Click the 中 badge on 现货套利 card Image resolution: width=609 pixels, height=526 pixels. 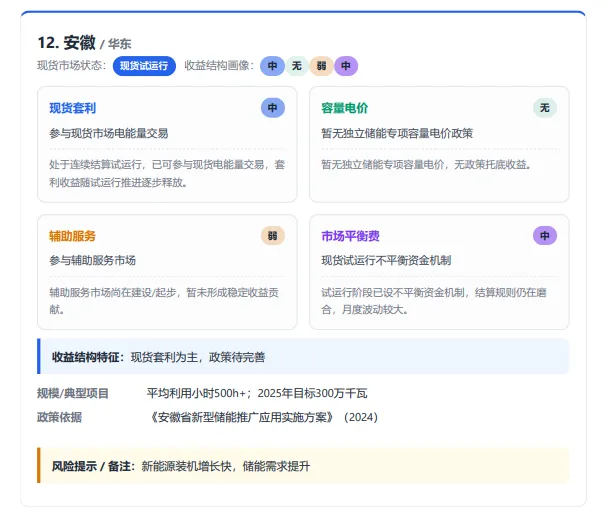[x=273, y=108]
